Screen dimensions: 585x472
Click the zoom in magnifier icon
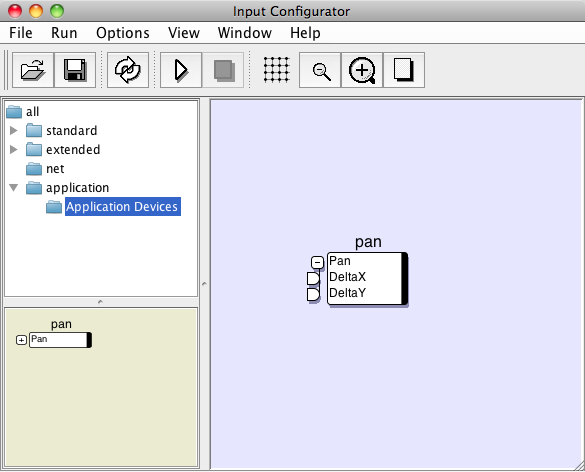coord(362,70)
